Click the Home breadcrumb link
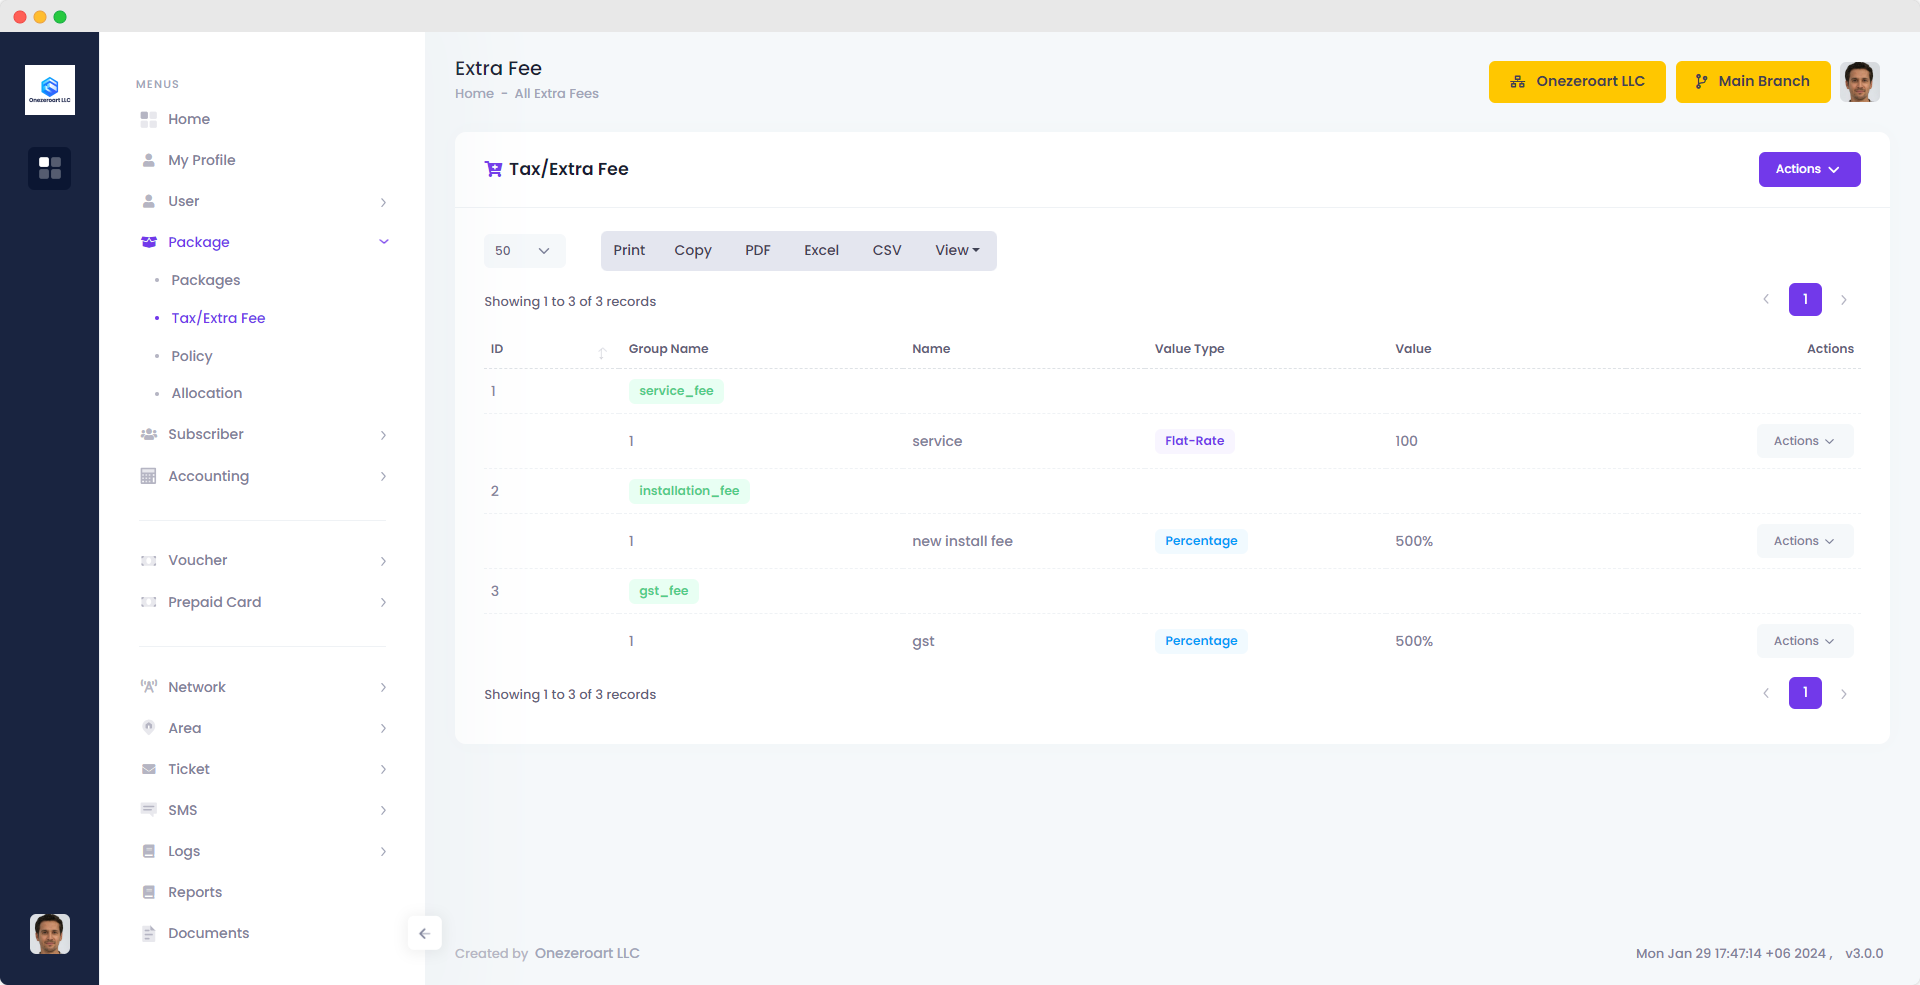The width and height of the screenshot is (1920, 985). coord(474,94)
